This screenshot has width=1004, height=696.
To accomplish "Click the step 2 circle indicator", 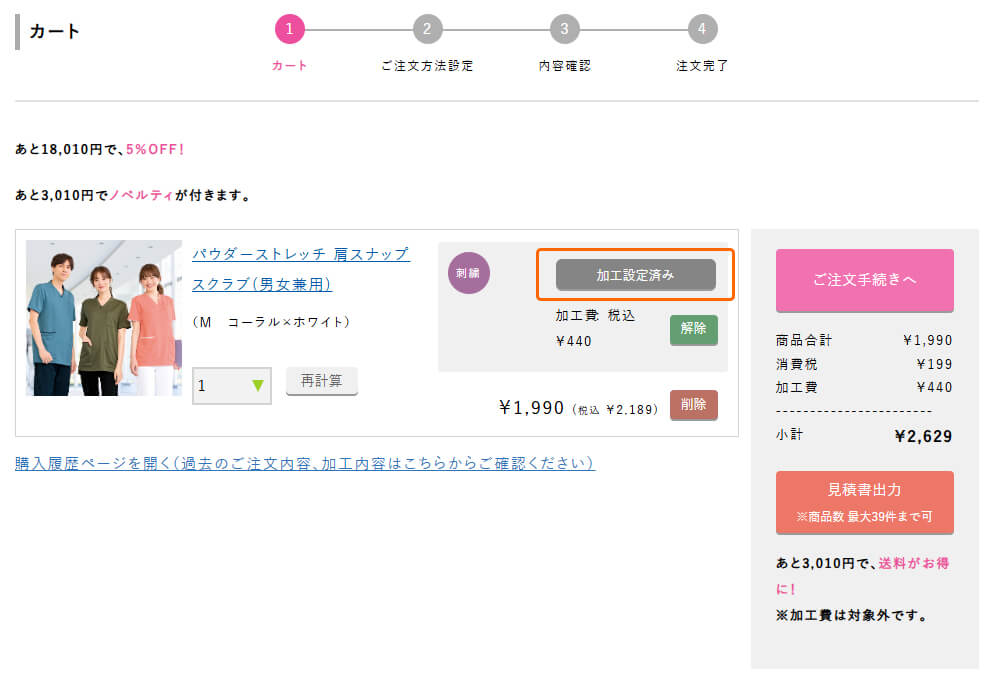I will (427, 29).
